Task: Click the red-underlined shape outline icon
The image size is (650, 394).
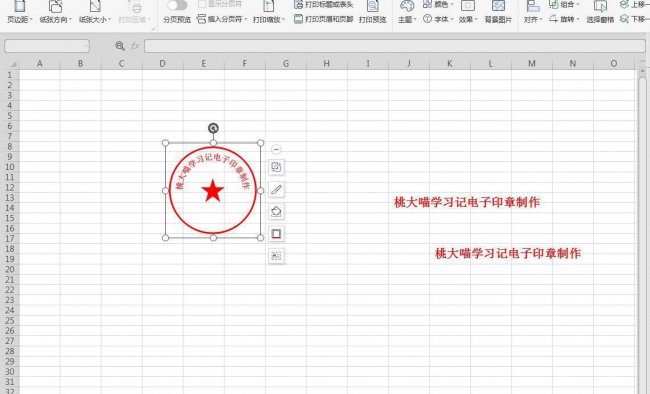Action: pos(276,234)
